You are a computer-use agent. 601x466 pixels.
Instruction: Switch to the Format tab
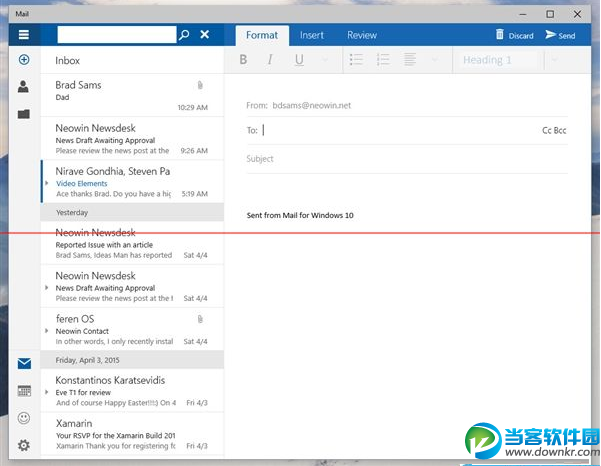[262, 35]
